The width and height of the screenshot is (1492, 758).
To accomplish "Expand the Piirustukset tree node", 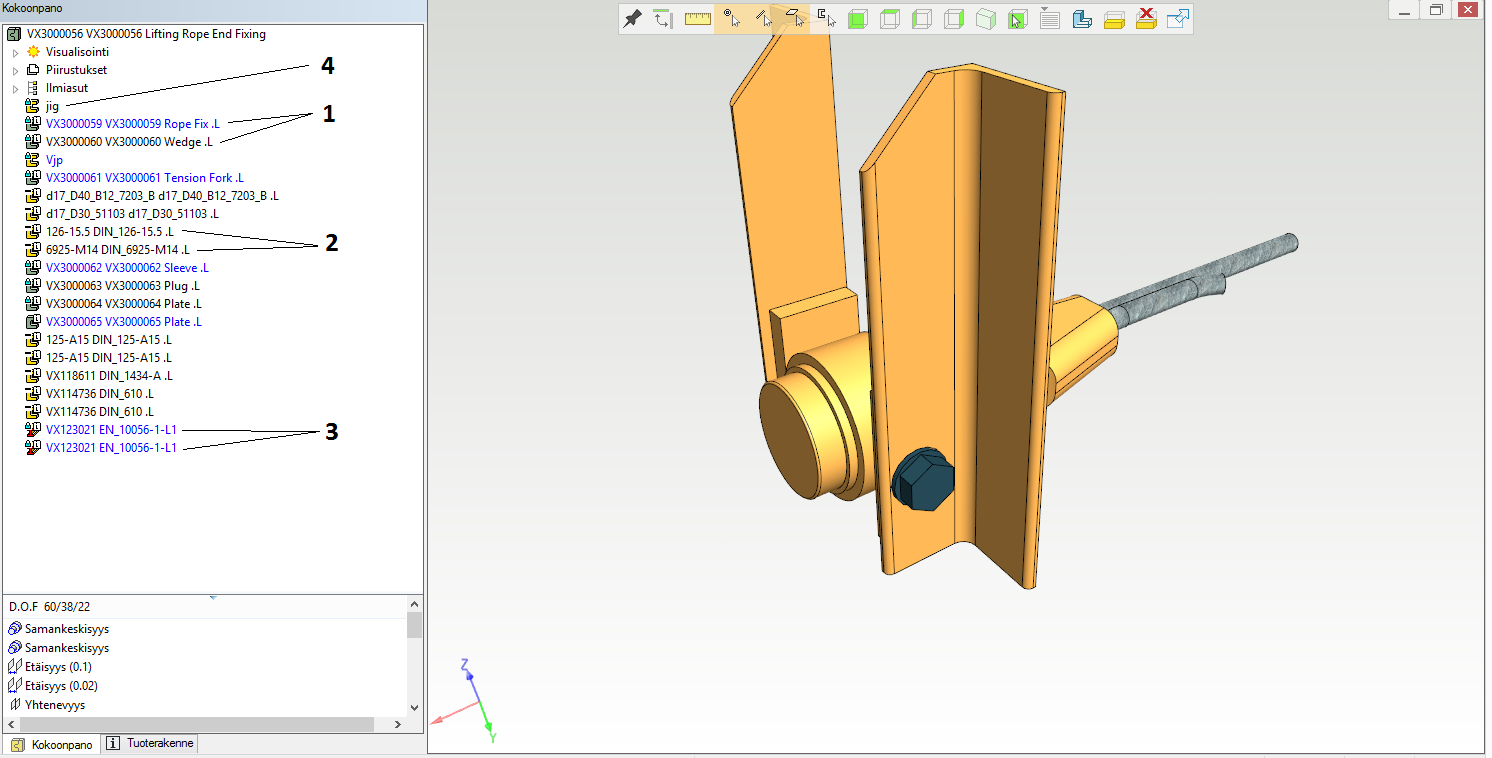I will coord(15,70).
